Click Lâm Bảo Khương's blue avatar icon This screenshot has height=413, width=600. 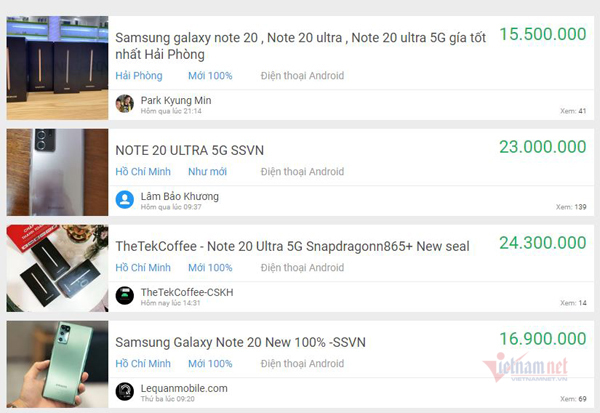[x=125, y=200]
